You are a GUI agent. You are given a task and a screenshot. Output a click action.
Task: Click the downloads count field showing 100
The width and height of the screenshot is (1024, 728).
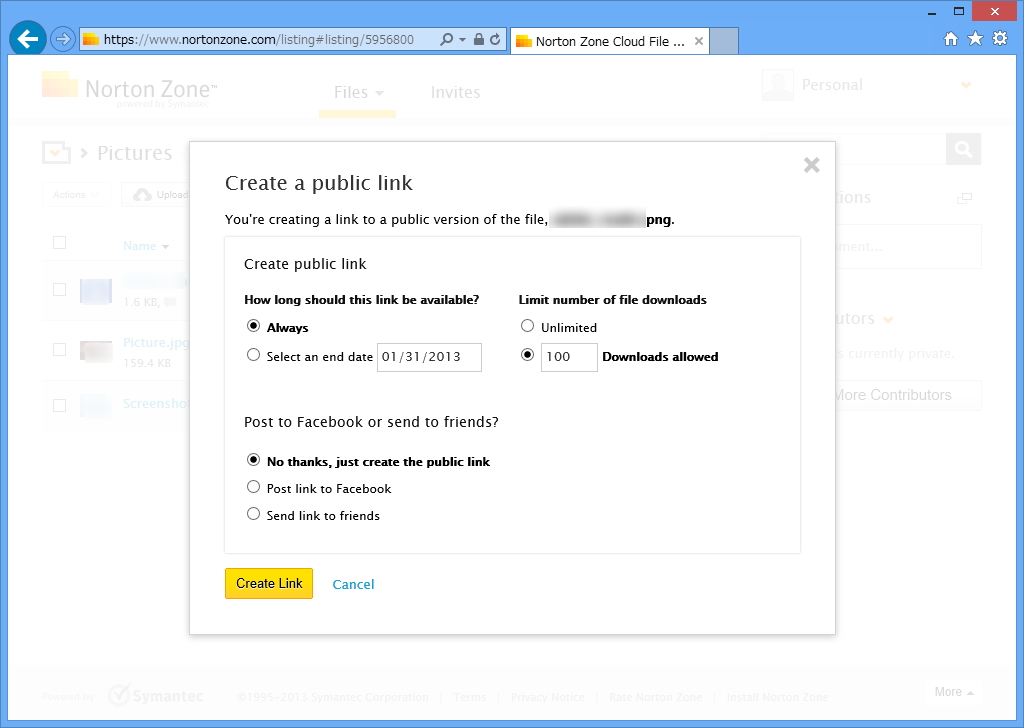click(569, 357)
